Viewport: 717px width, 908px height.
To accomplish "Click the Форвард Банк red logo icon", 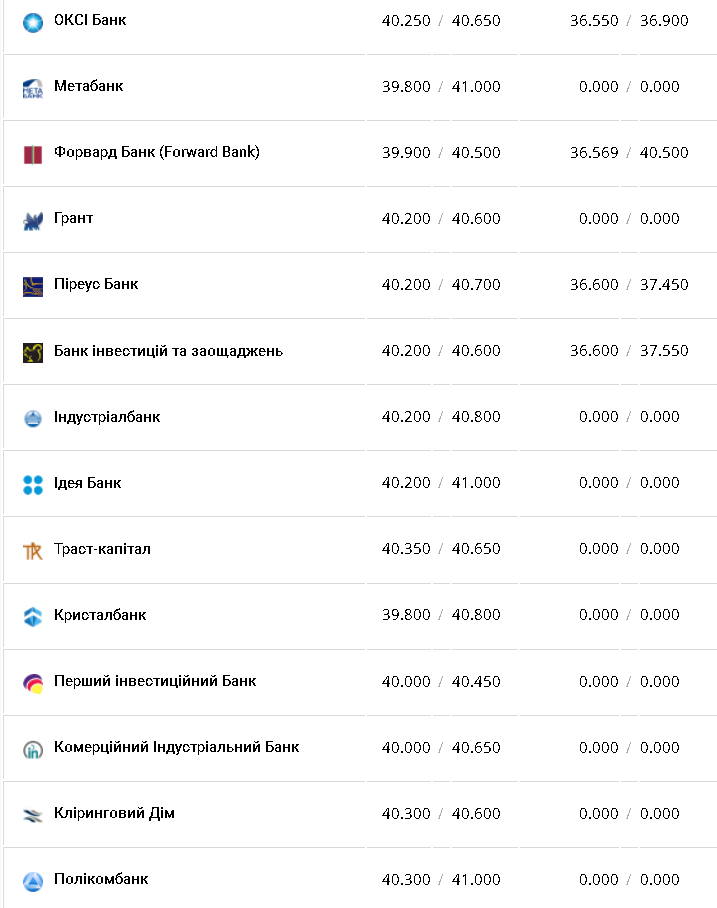I will (x=33, y=154).
